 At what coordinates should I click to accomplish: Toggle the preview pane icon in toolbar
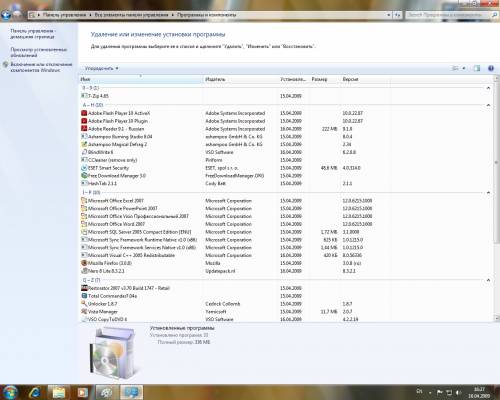[x=477, y=68]
